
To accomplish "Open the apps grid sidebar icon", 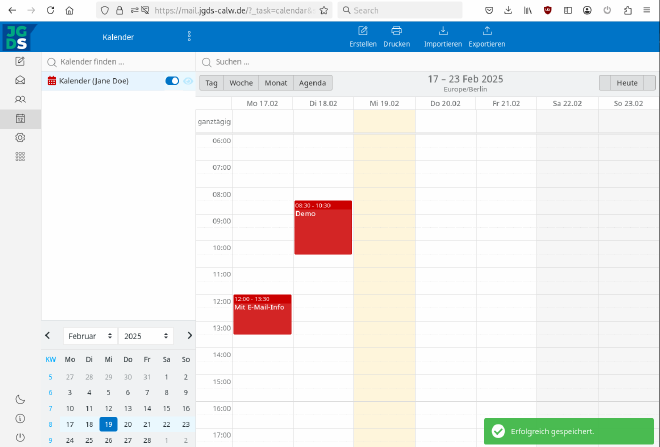I will [x=20, y=157].
